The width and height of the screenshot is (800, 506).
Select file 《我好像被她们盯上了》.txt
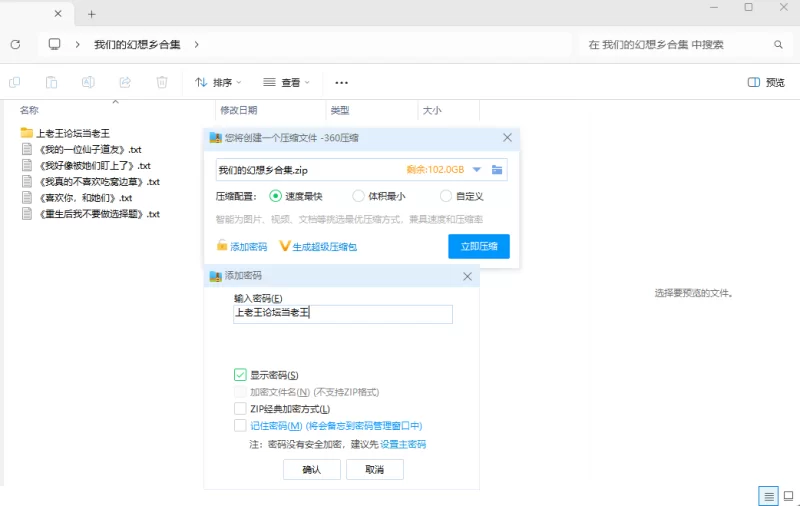95,166
